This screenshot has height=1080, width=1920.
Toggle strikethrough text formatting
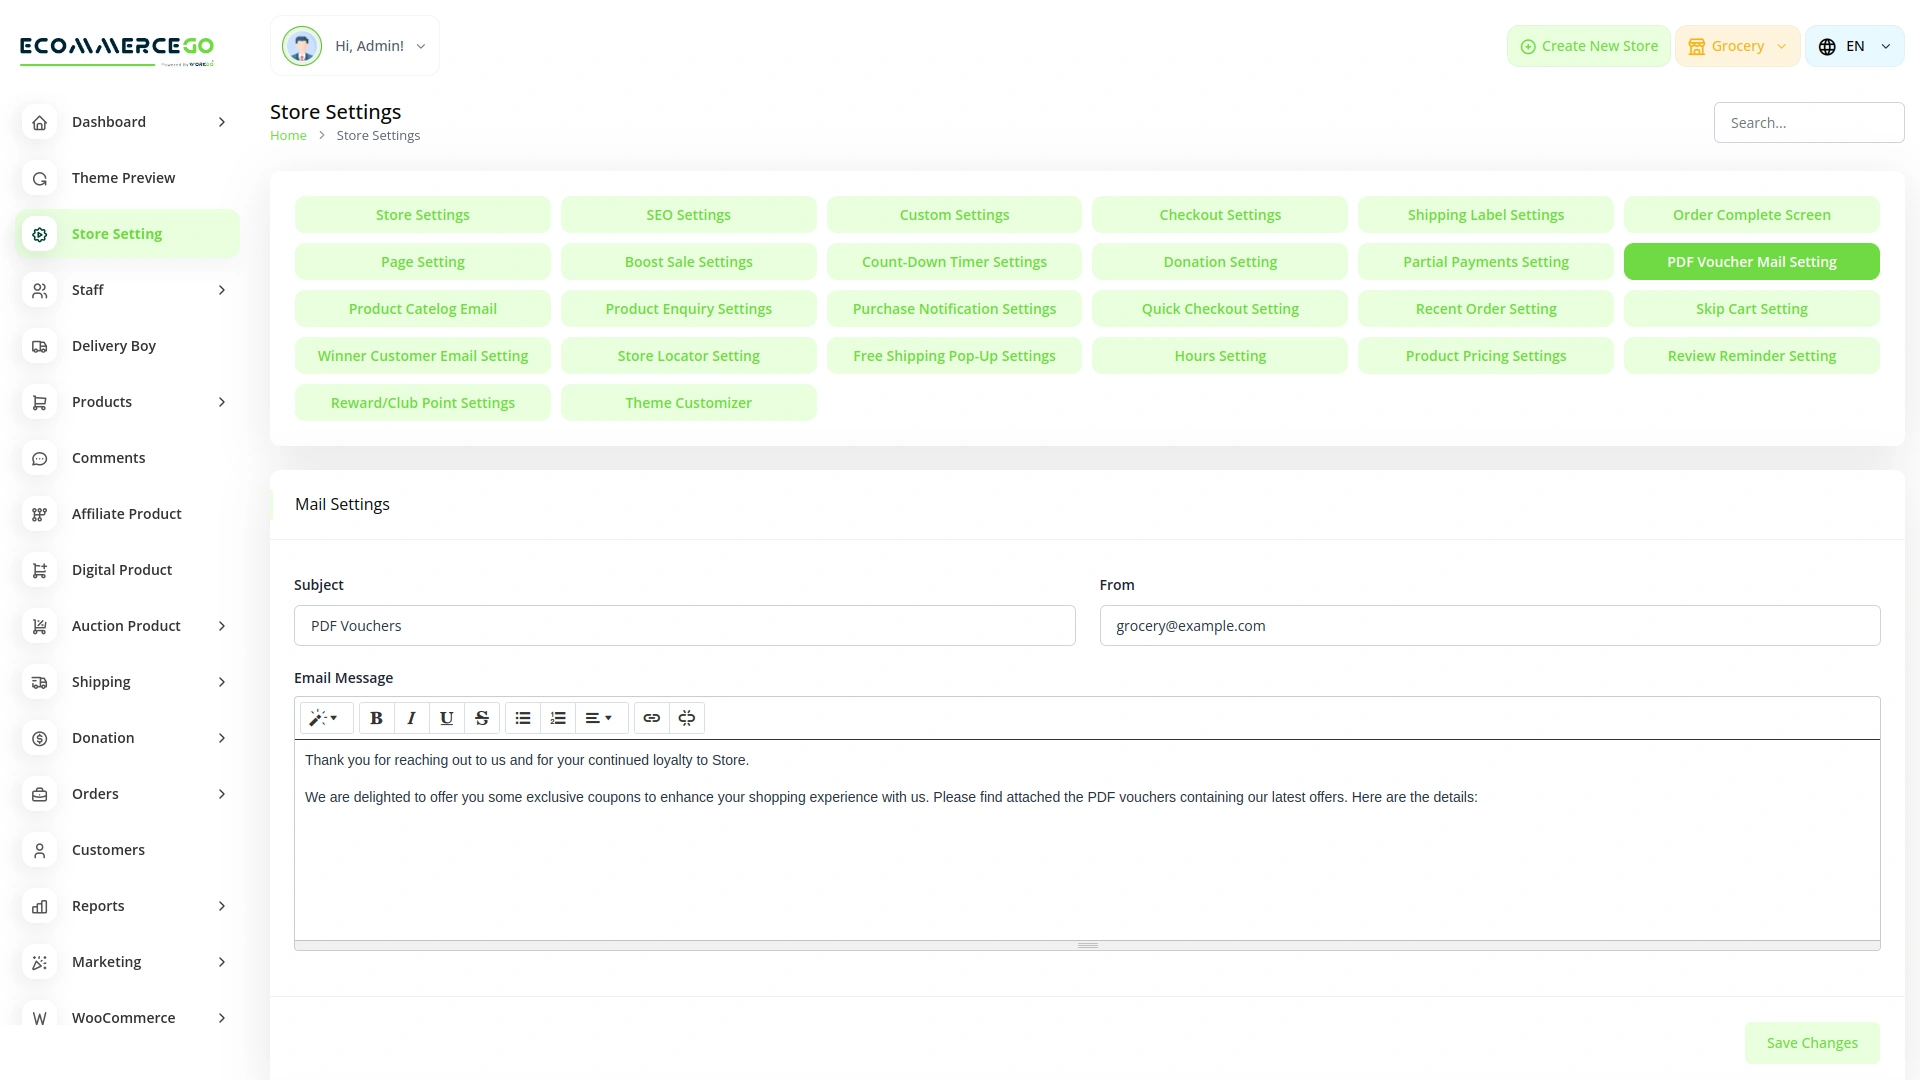click(x=481, y=718)
